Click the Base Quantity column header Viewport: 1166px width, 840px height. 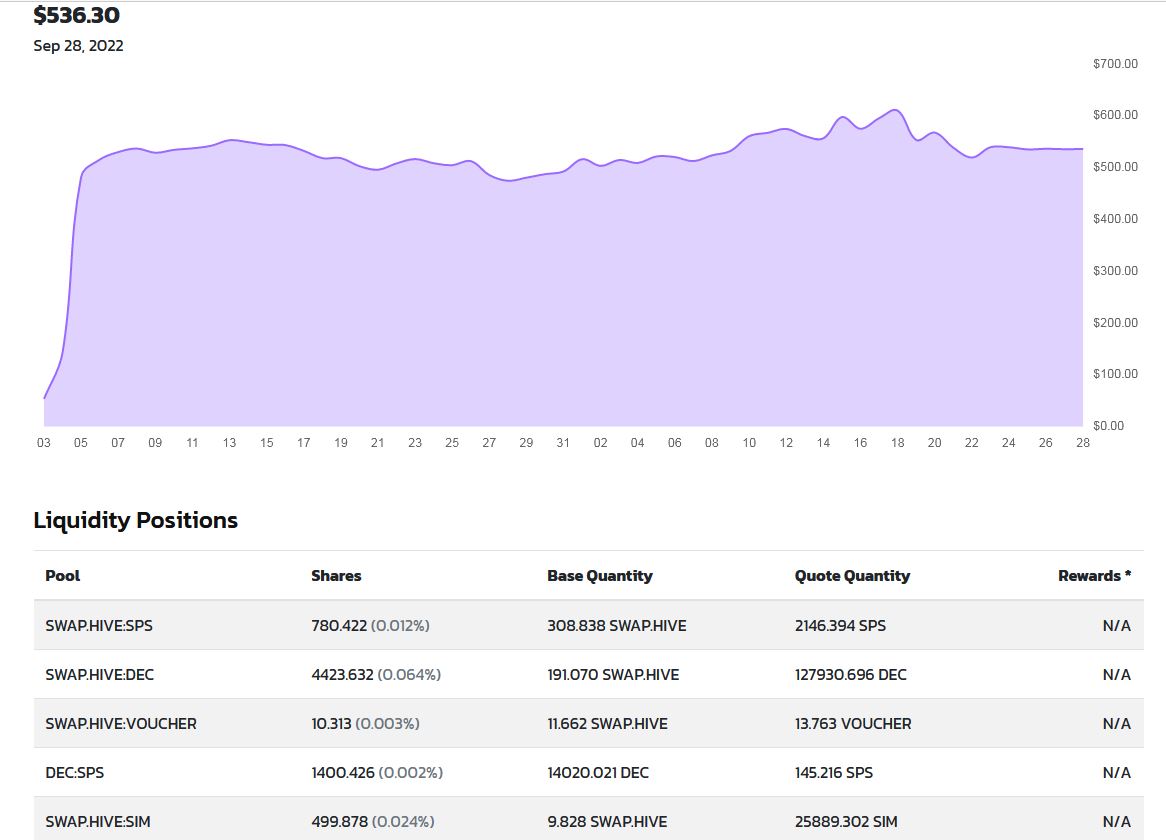(x=599, y=576)
